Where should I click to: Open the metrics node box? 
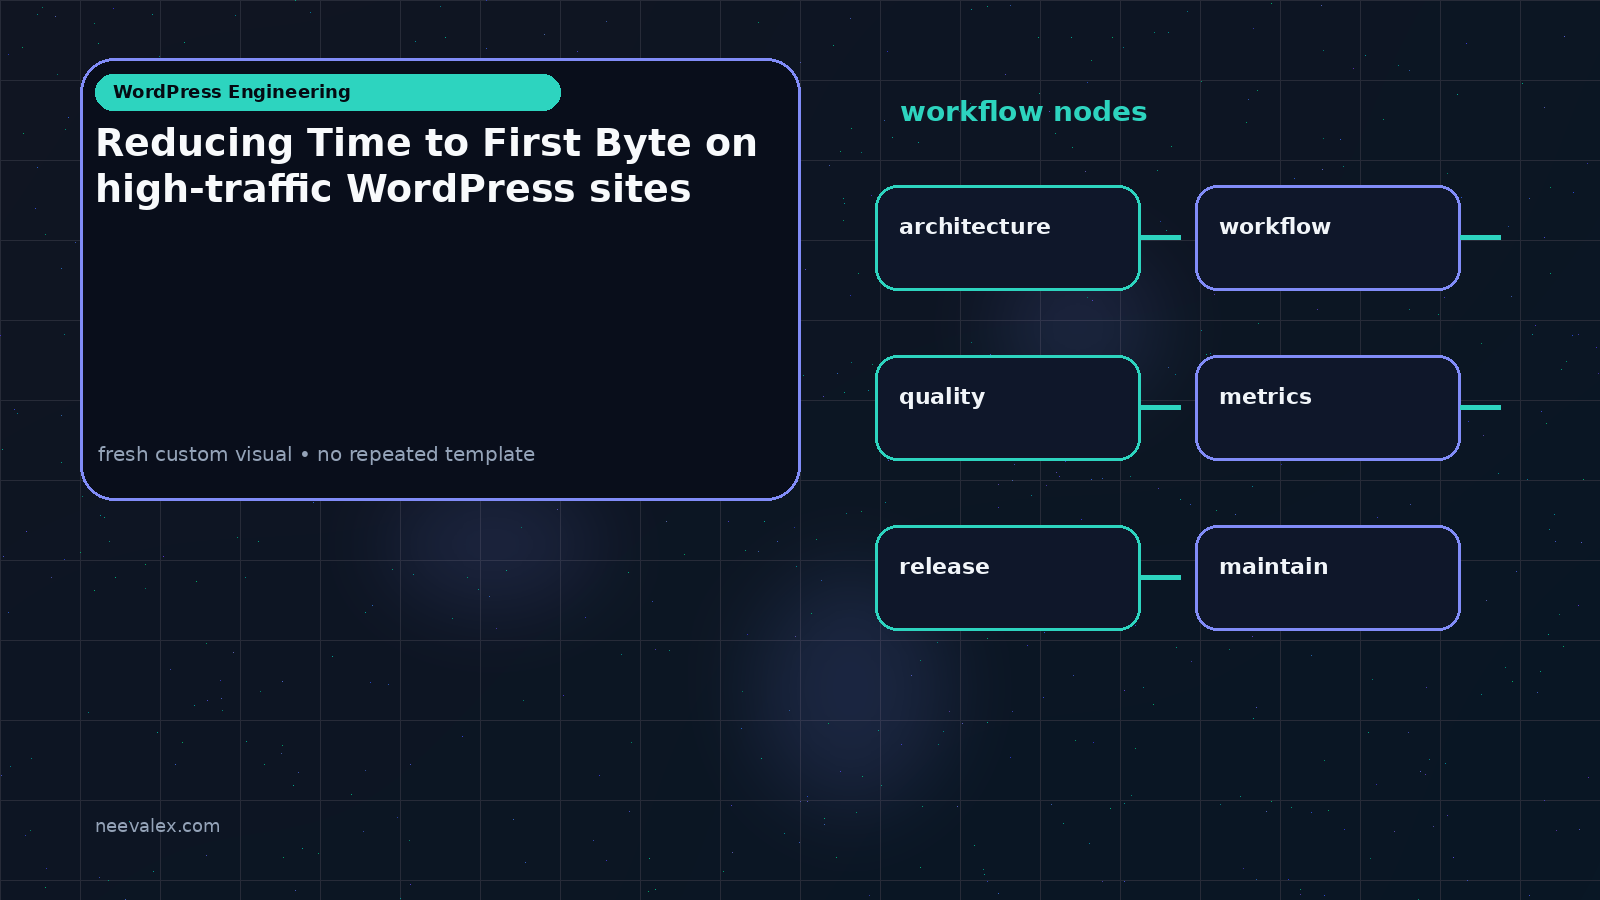1328,408
